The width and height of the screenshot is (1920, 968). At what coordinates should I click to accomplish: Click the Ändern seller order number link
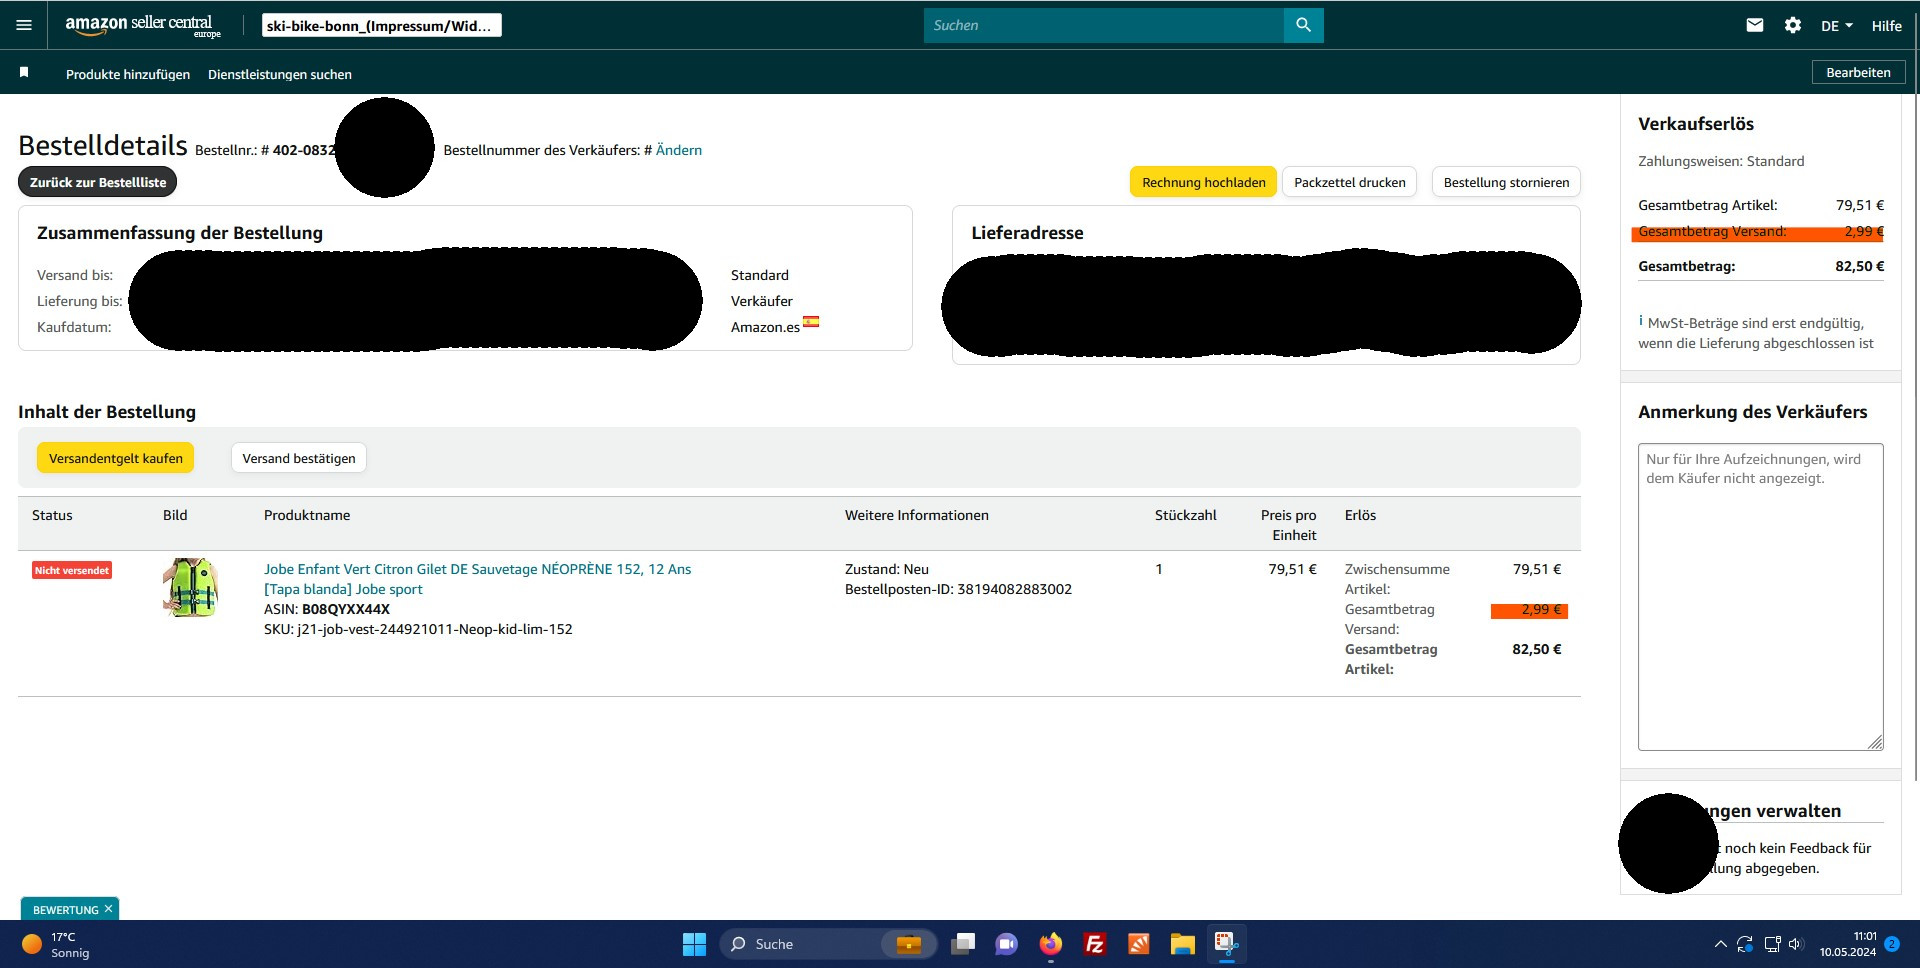click(679, 150)
